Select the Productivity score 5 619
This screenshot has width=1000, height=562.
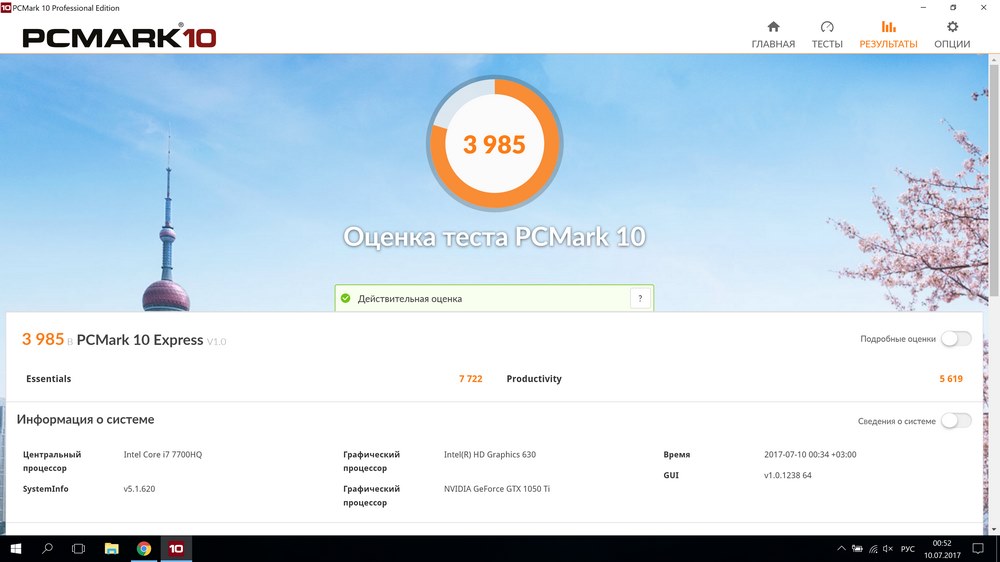pos(951,378)
